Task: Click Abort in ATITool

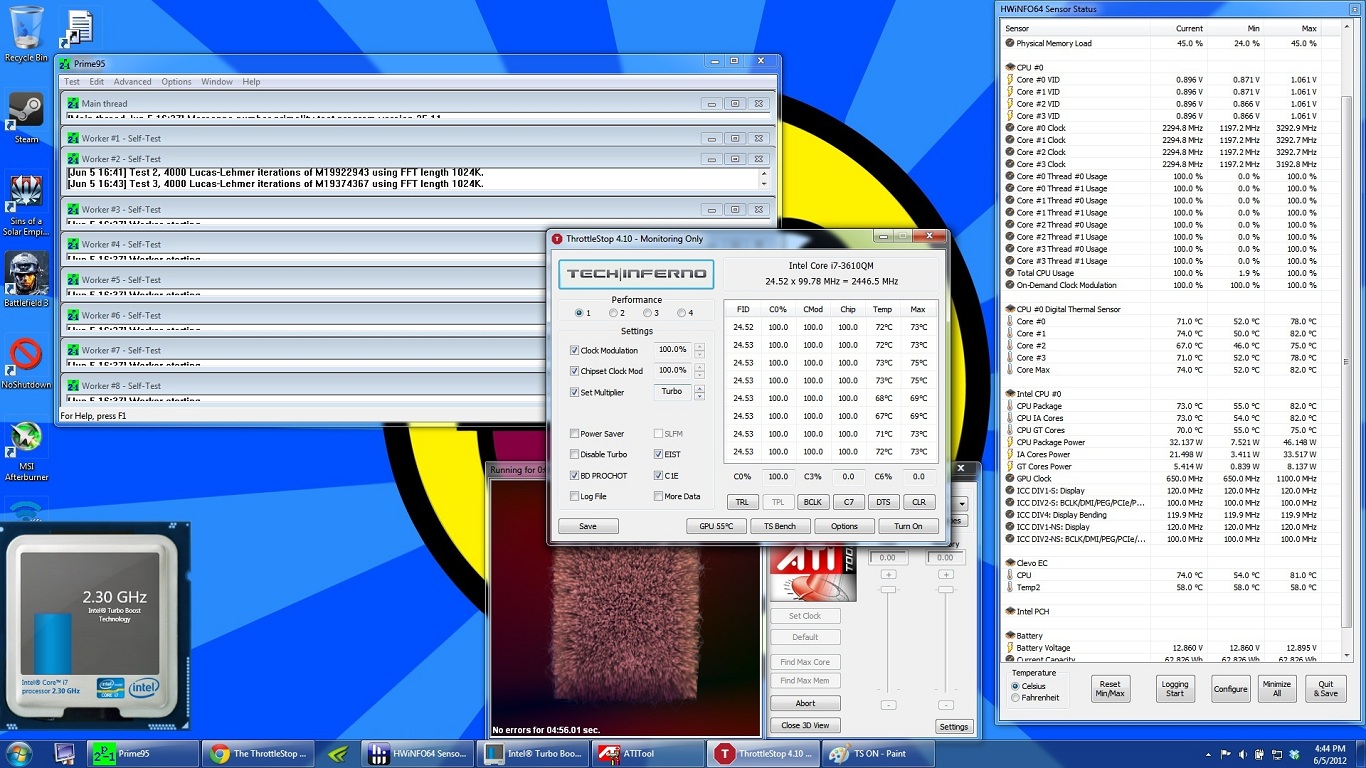Action: point(805,703)
